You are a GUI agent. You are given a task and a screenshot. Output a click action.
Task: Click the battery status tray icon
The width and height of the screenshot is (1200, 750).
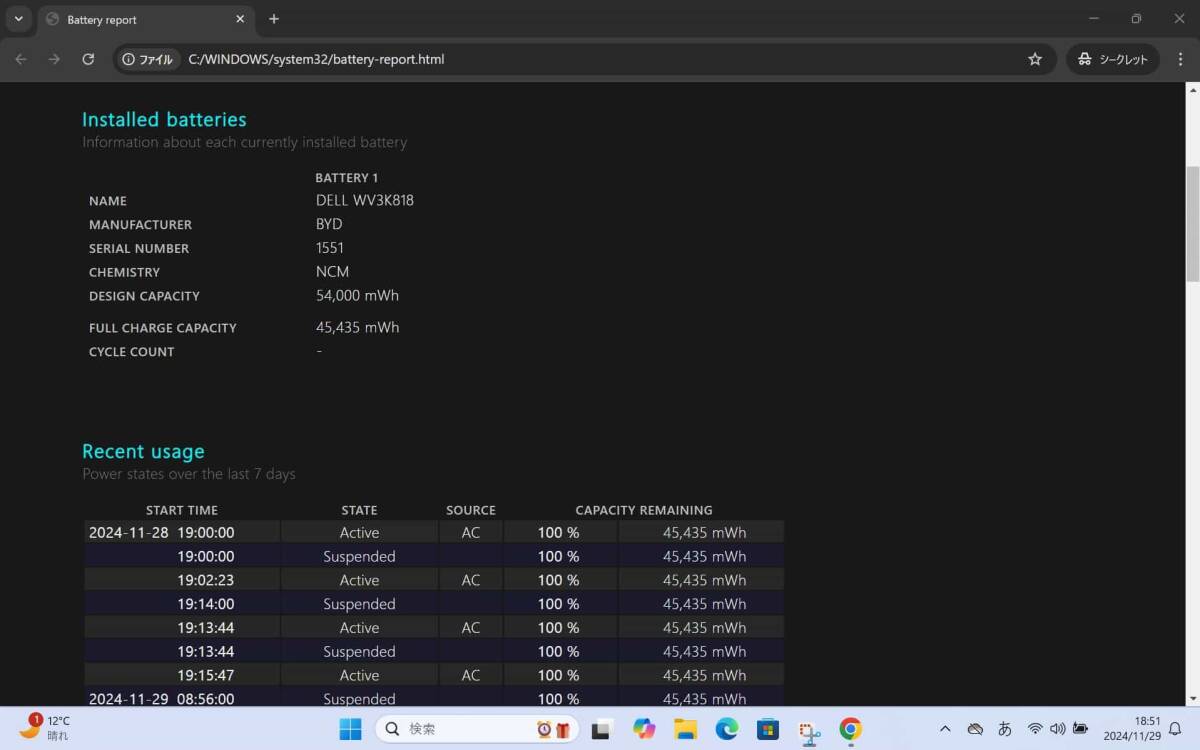pos(1081,729)
